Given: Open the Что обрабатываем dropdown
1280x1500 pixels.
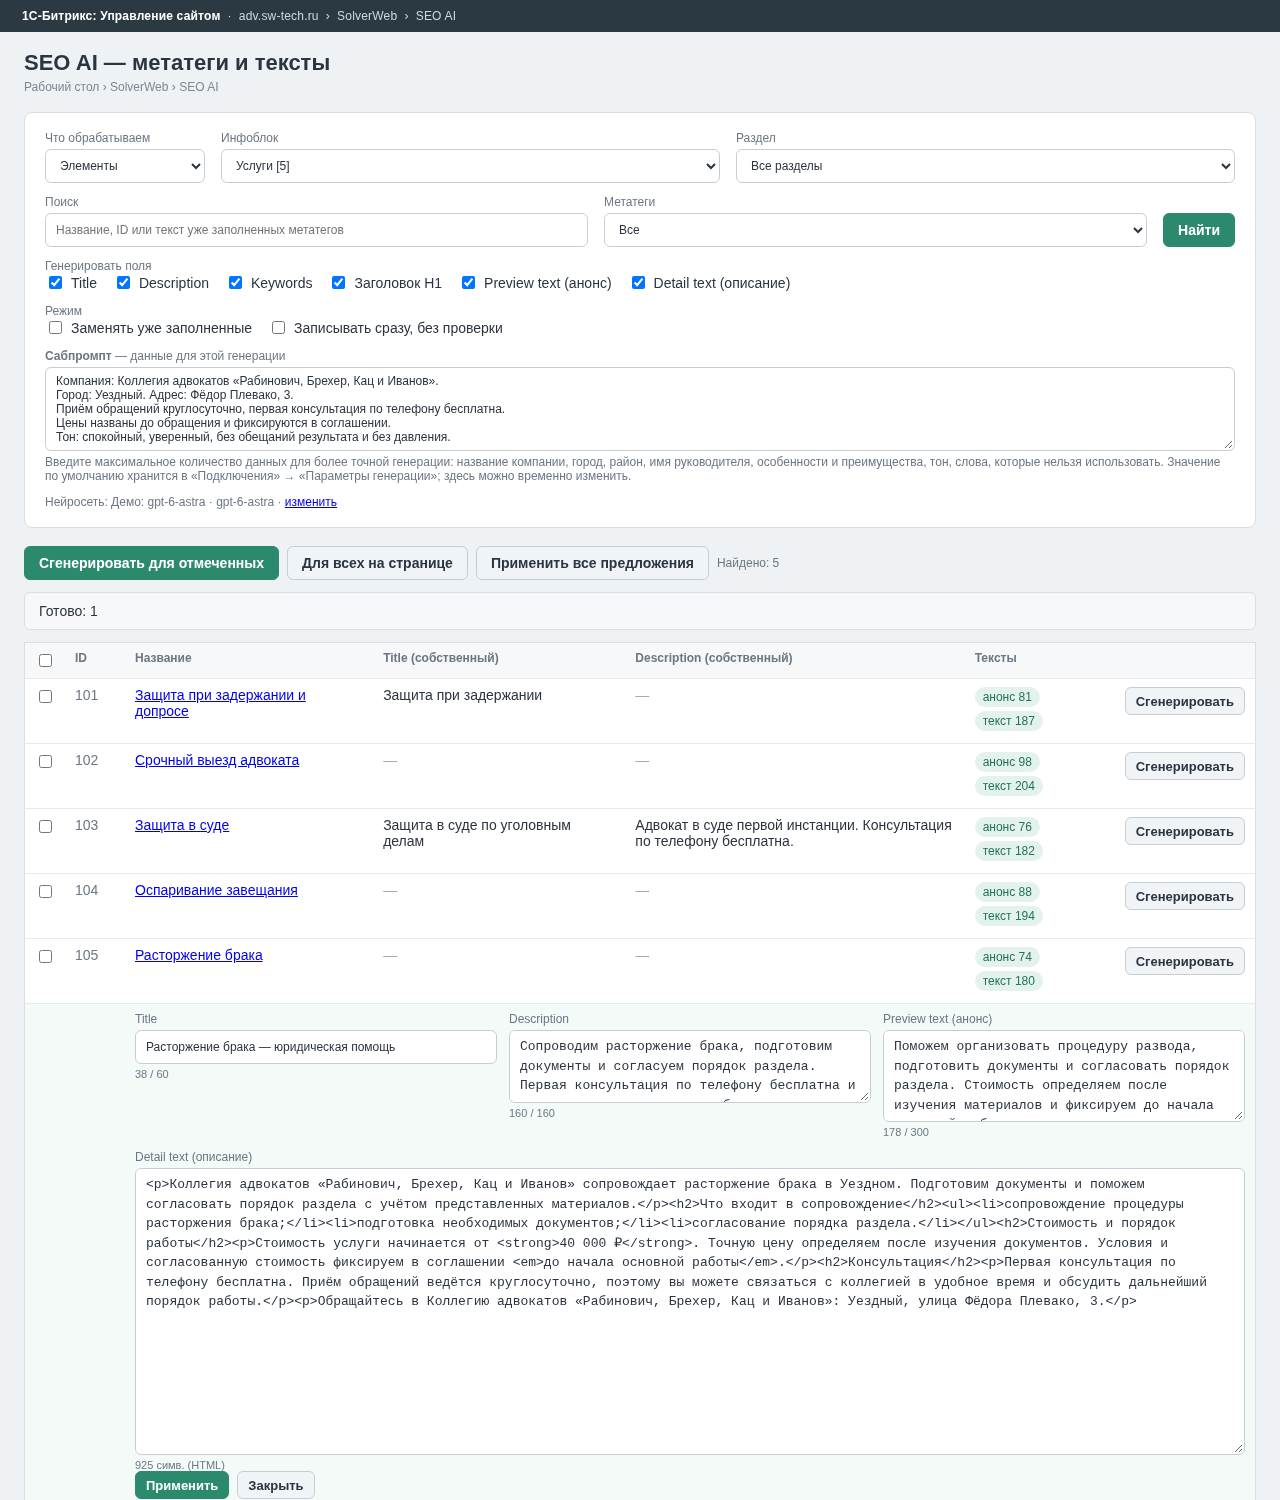Looking at the screenshot, I should [x=125, y=166].
